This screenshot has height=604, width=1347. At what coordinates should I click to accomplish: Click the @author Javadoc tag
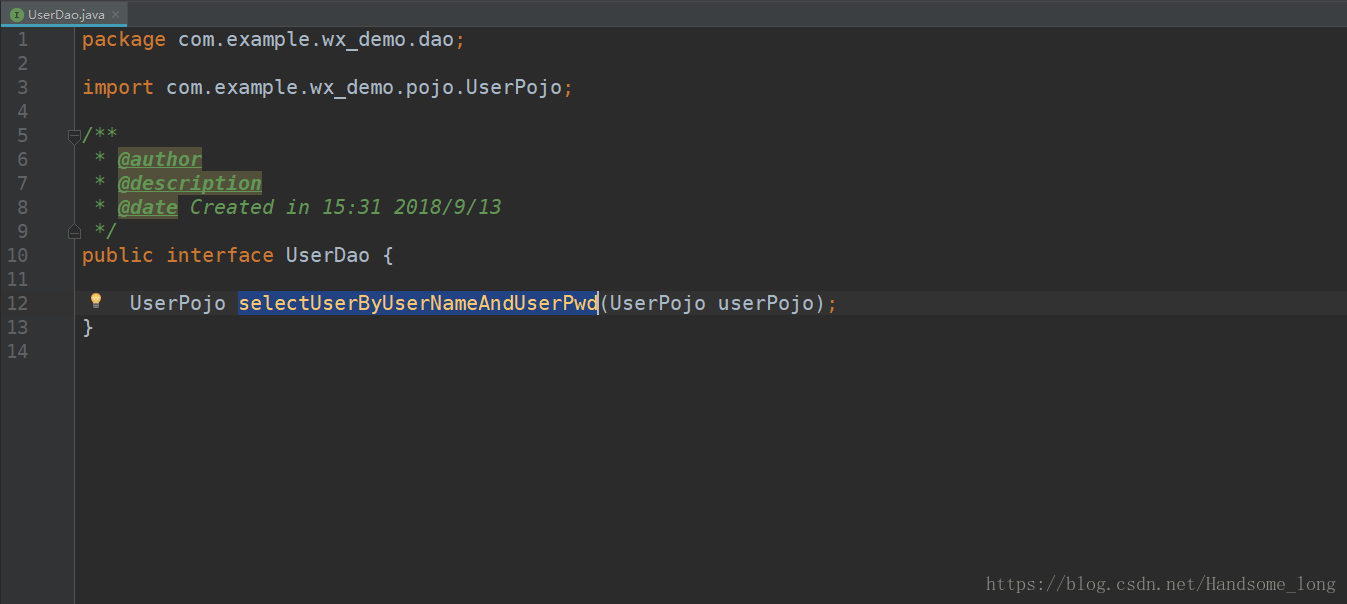coord(160,159)
